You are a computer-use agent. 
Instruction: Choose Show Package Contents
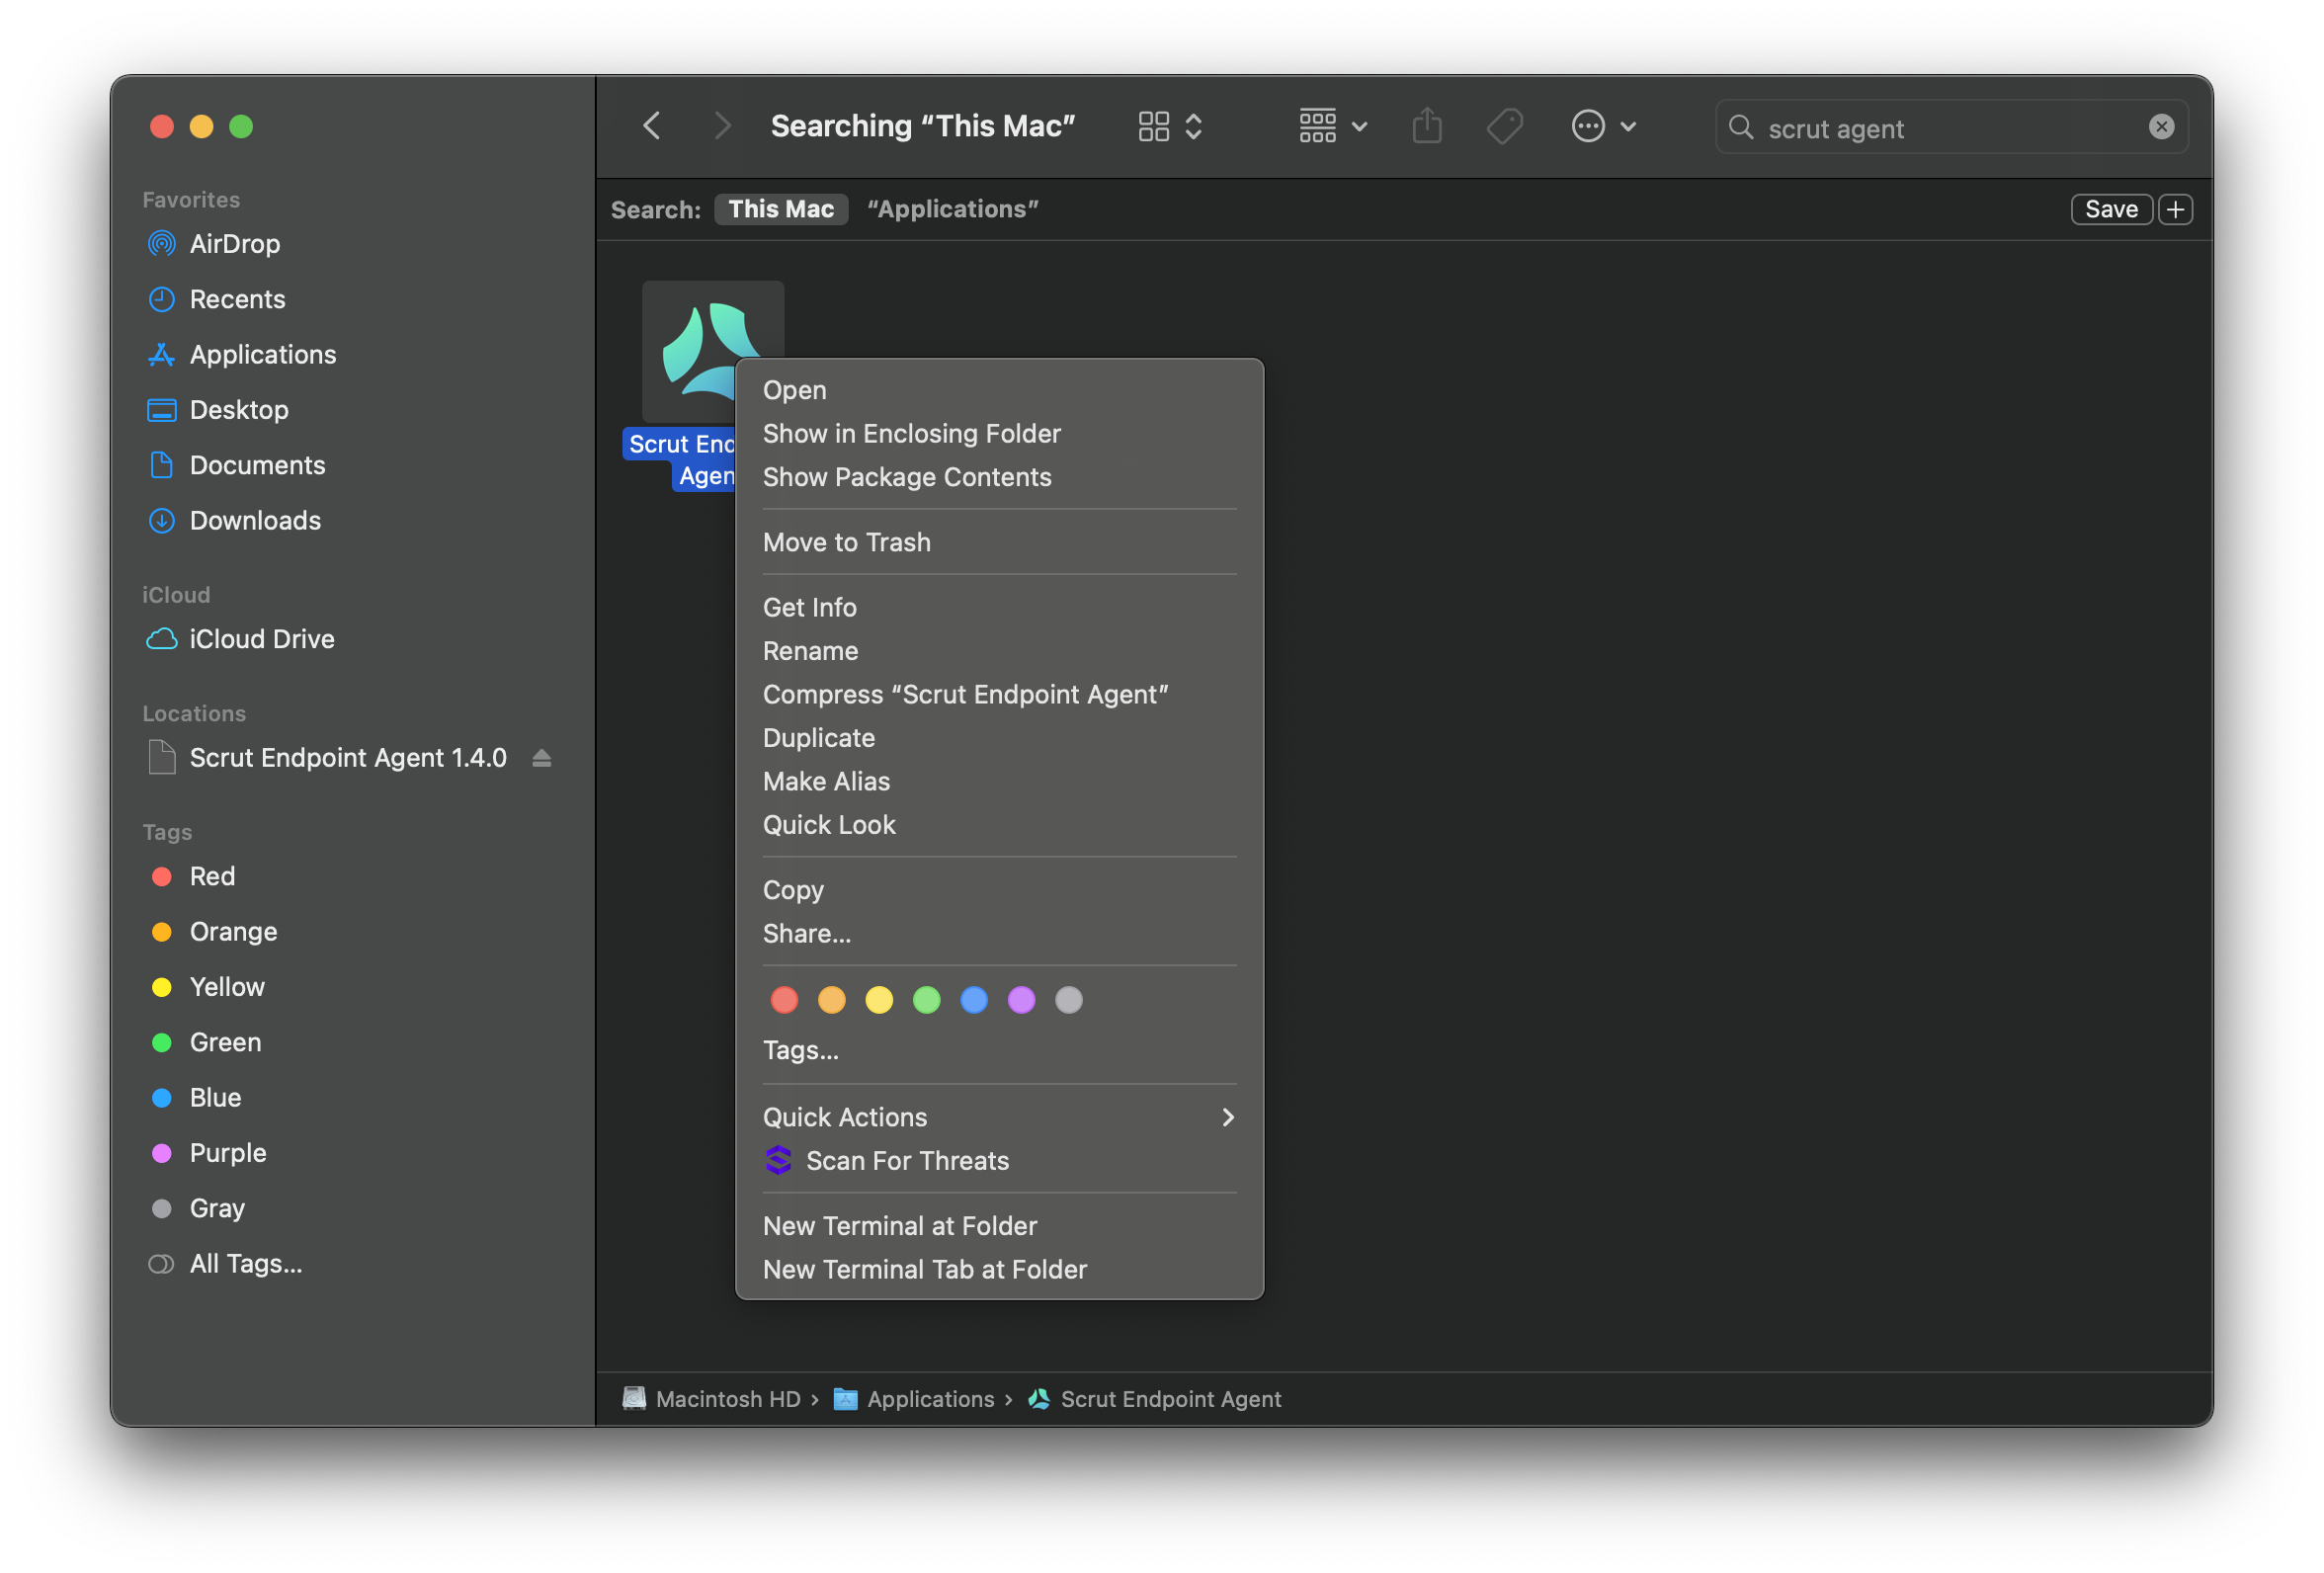(x=999, y=477)
